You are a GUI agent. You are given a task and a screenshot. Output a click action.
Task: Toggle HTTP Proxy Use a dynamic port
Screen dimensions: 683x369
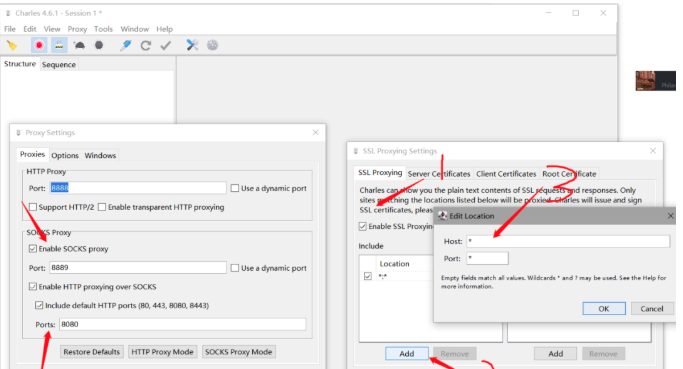pyautogui.click(x=235, y=188)
